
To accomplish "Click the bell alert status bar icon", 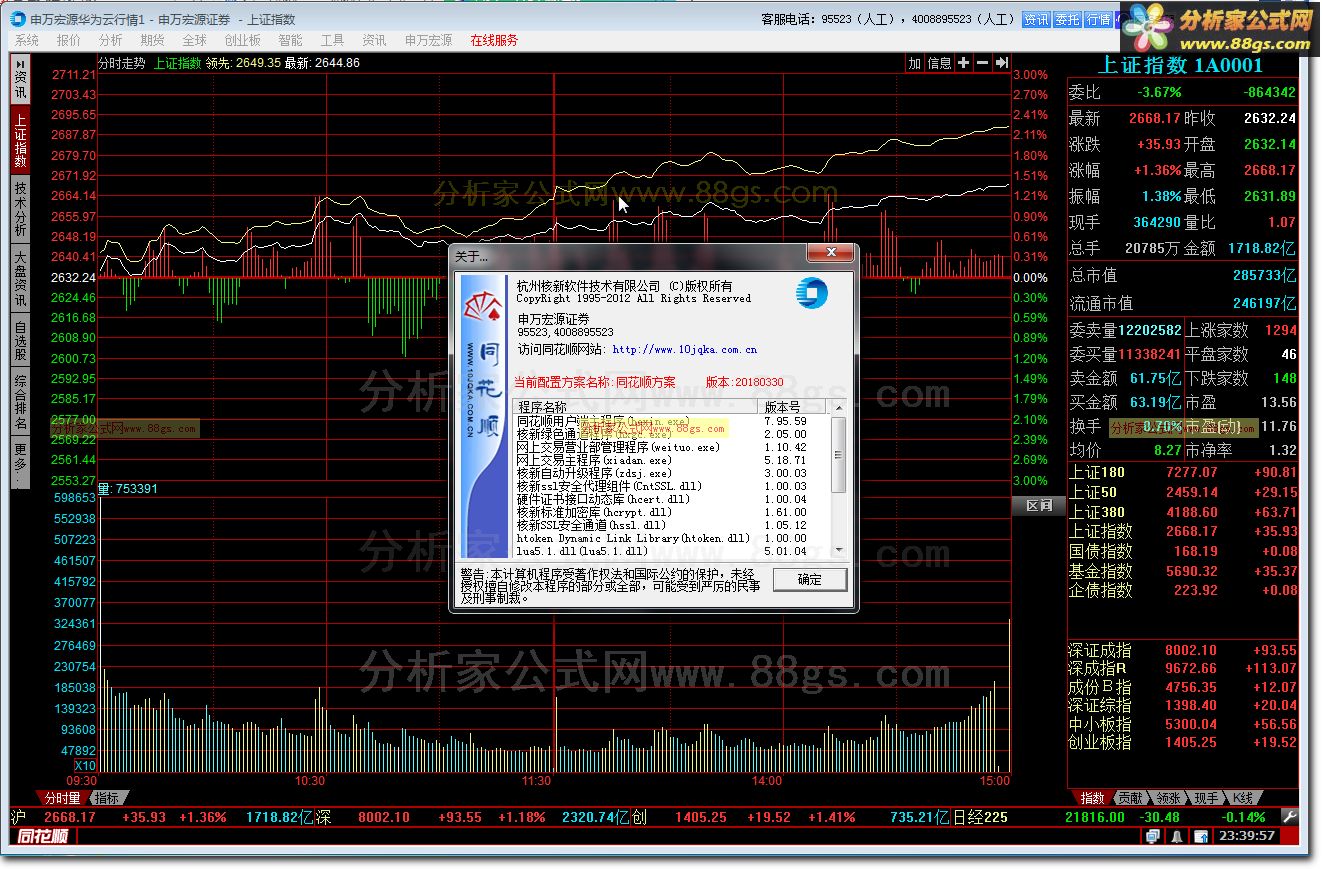I will (1177, 837).
